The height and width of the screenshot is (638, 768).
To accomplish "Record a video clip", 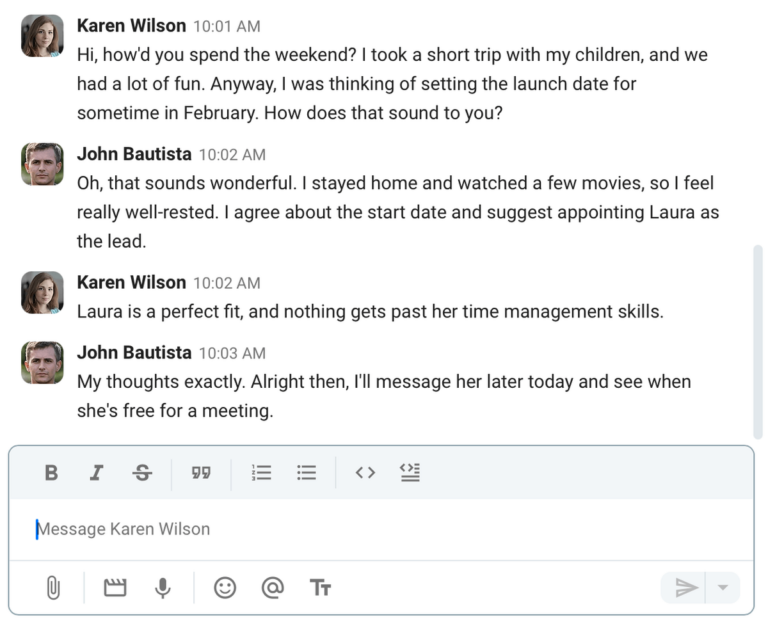I will point(116,588).
